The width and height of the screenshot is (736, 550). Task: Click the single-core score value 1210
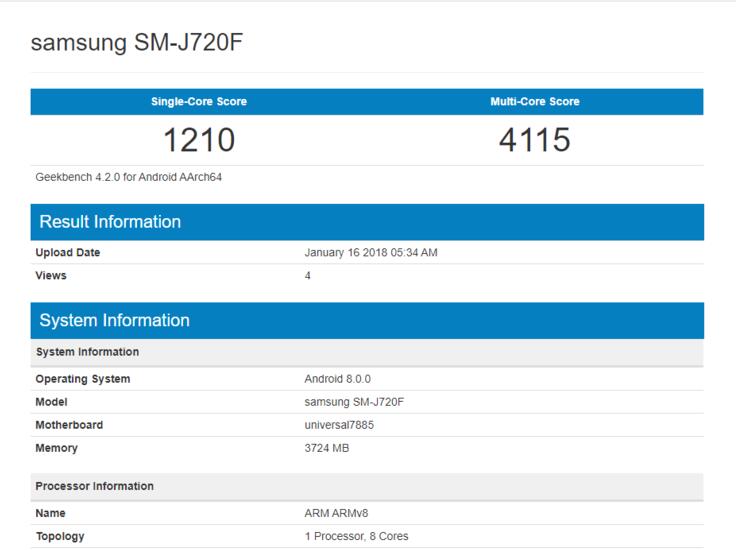click(x=199, y=140)
